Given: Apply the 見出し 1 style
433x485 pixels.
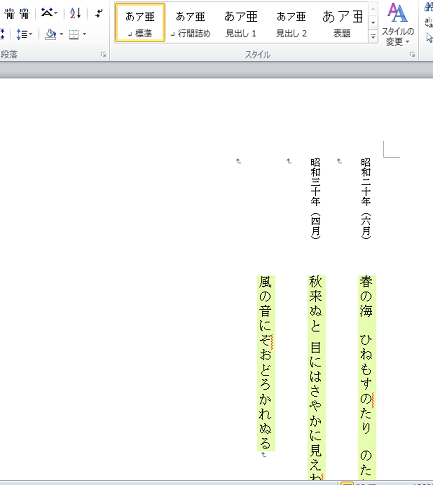Looking at the screenshot, I should tap(241, 23).
